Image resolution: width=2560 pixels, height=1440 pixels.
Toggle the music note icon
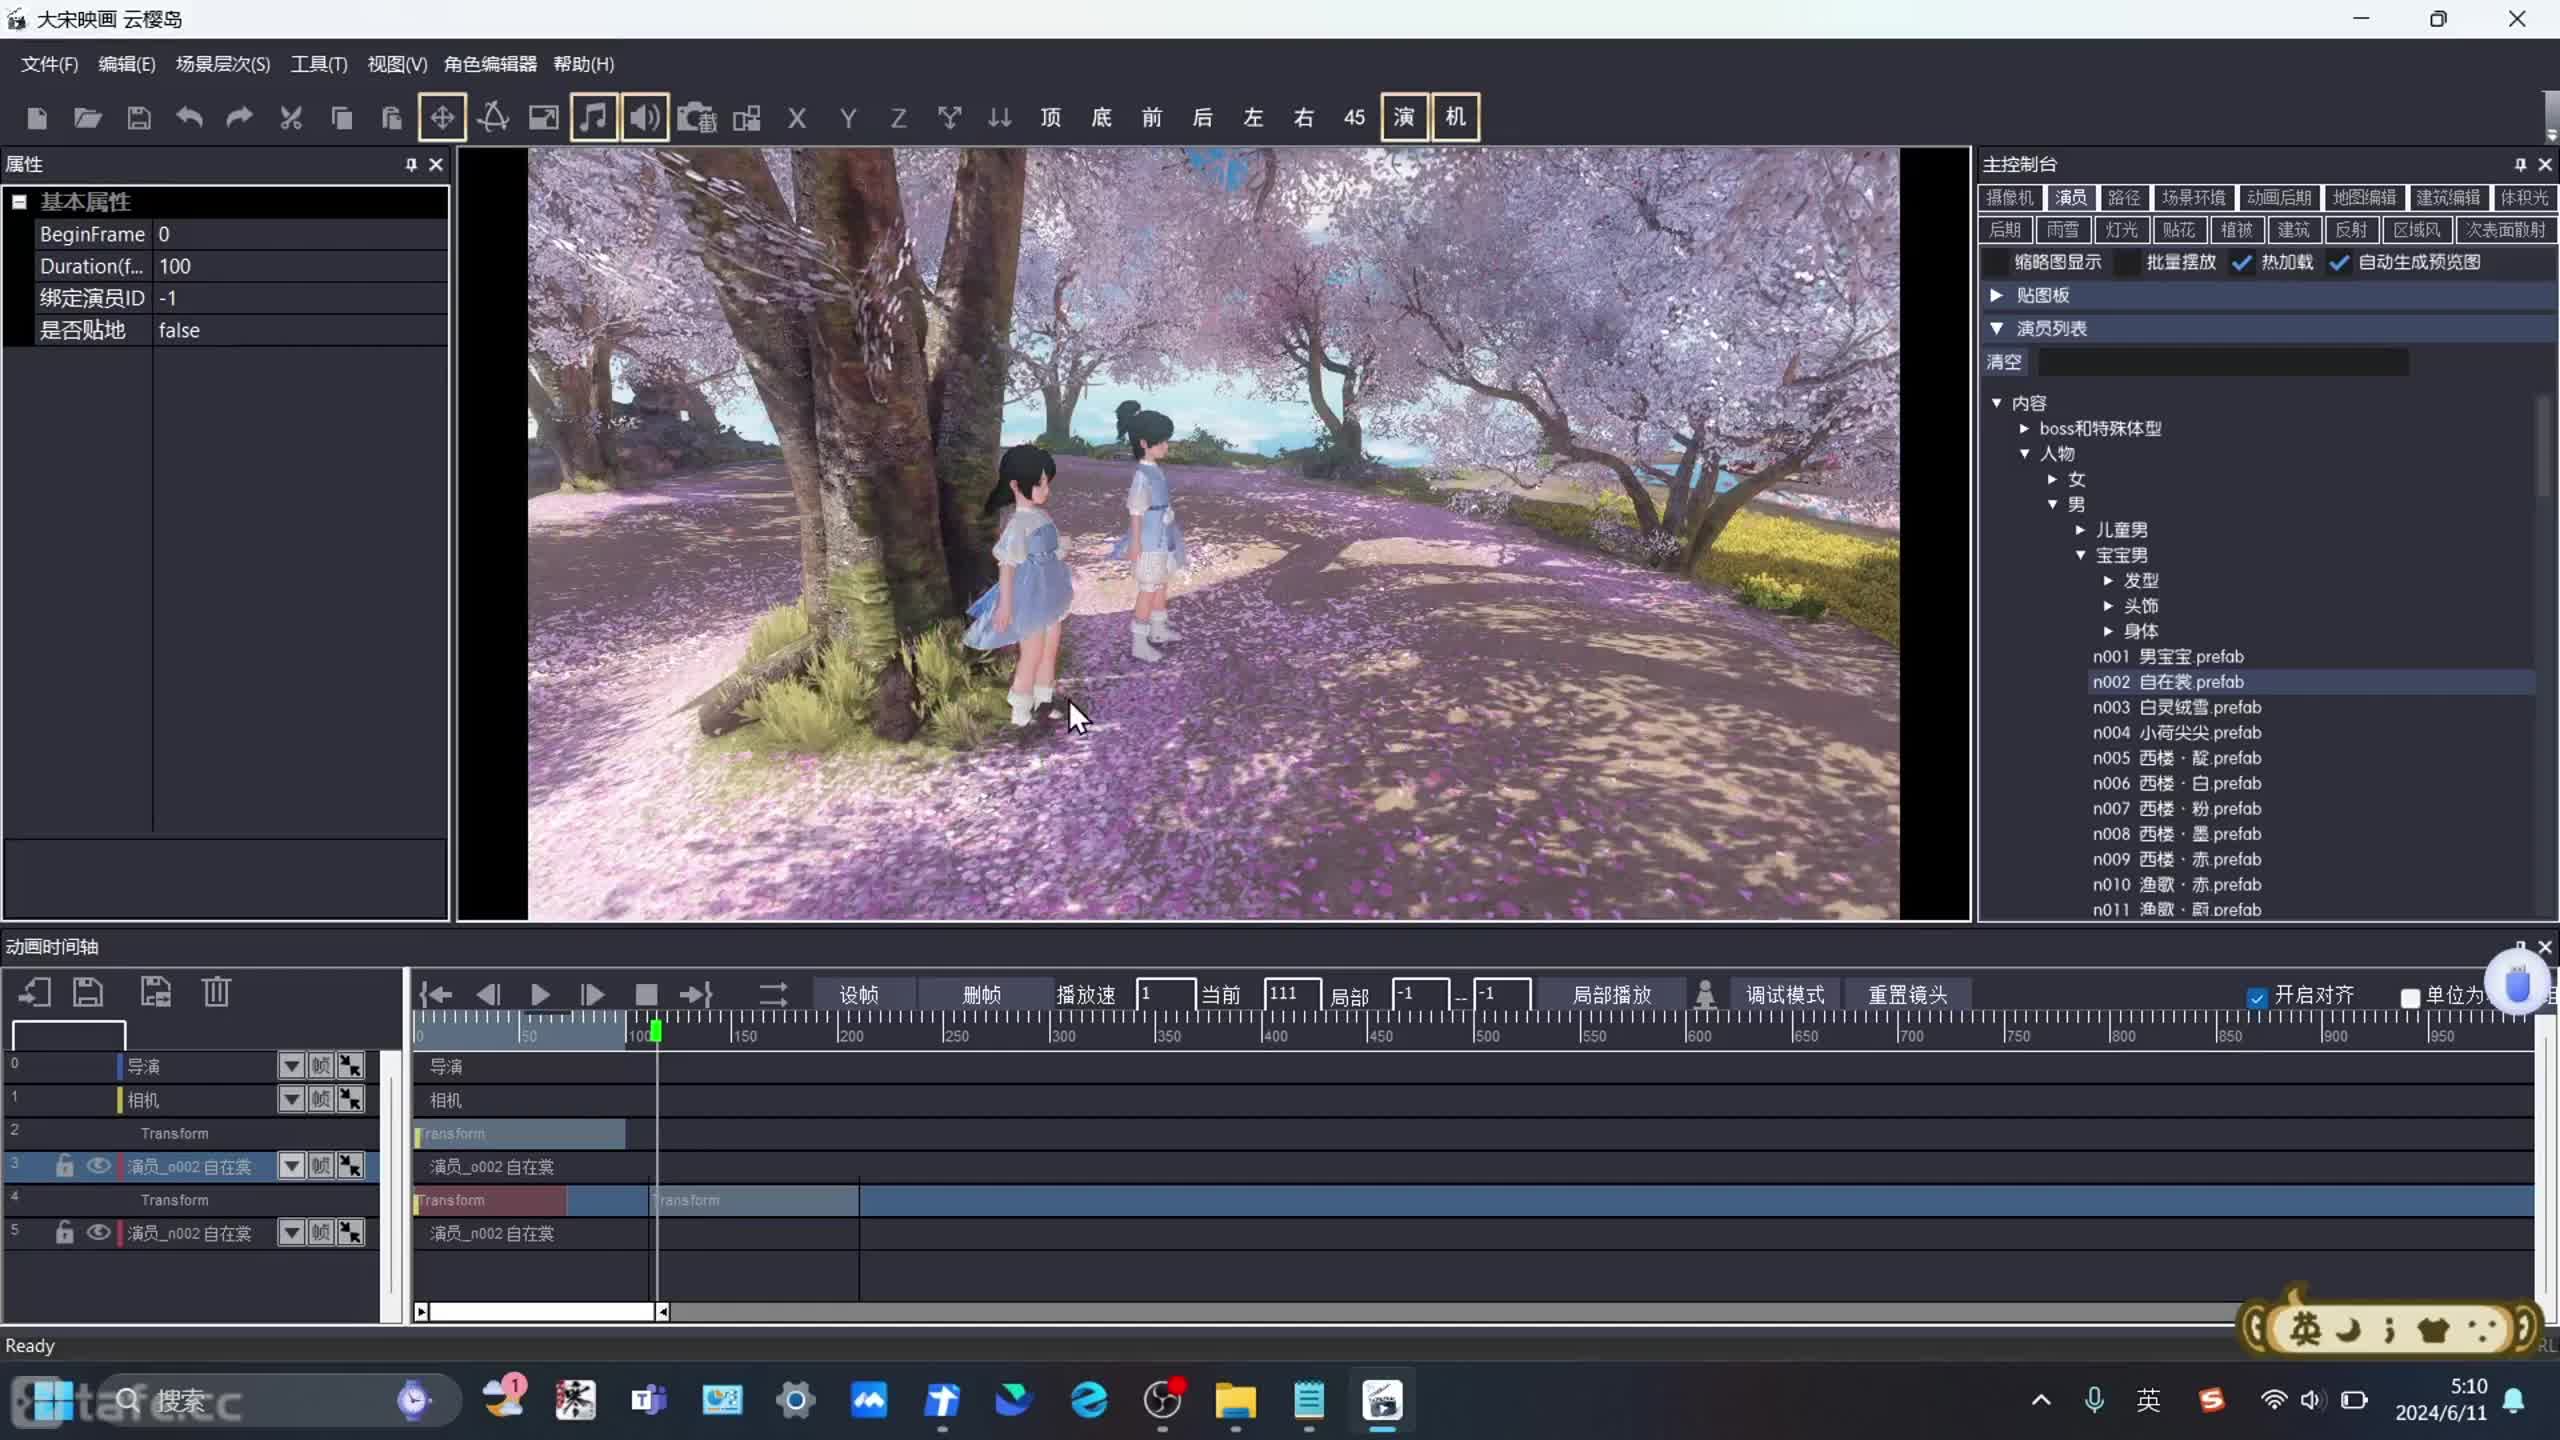point(594,118)
